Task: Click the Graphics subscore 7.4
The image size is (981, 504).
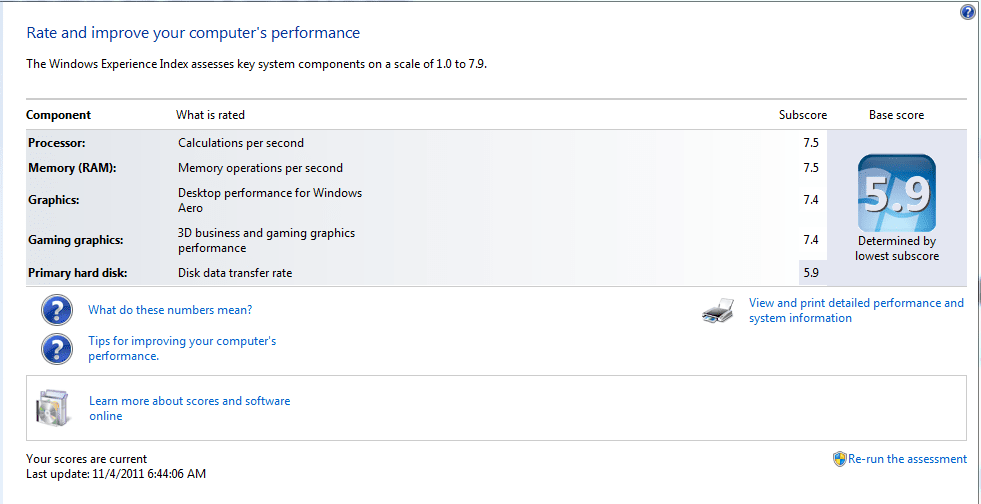Action: (811, 200)
